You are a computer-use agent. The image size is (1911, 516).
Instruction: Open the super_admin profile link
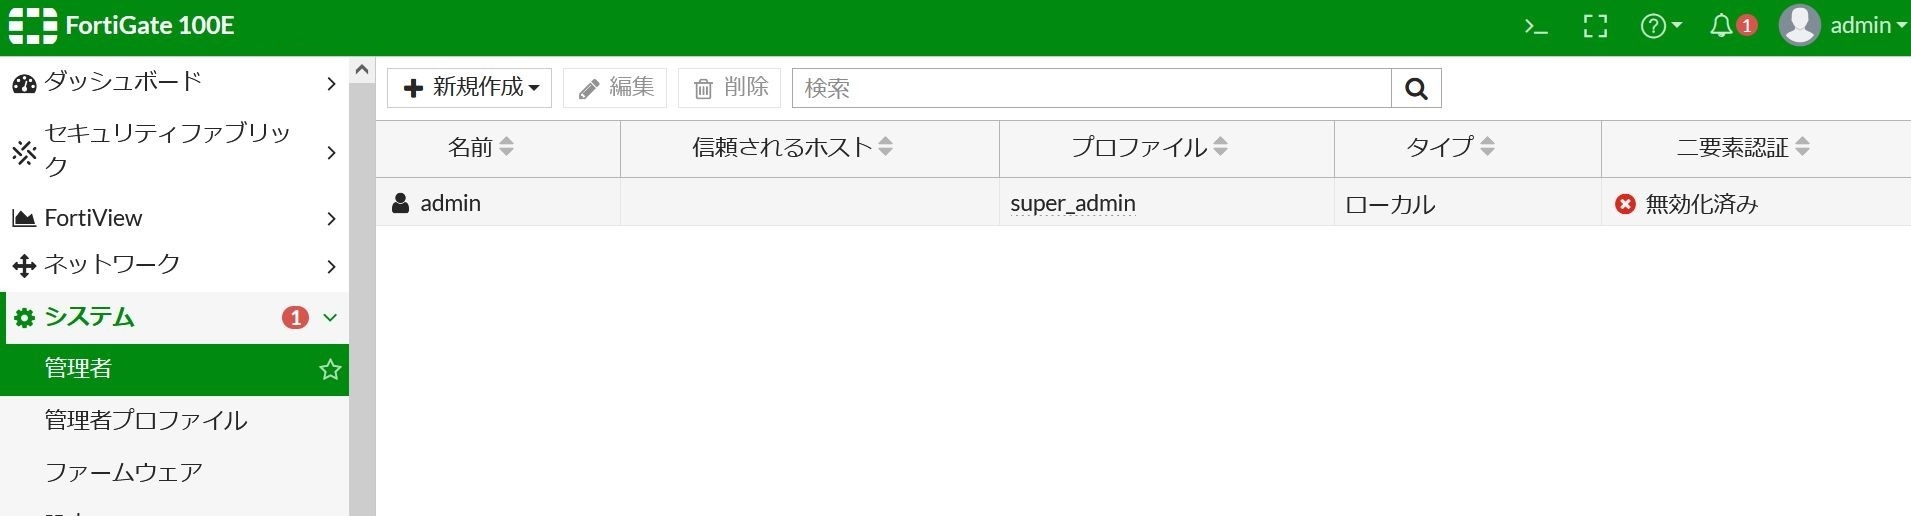(1073, 204)
